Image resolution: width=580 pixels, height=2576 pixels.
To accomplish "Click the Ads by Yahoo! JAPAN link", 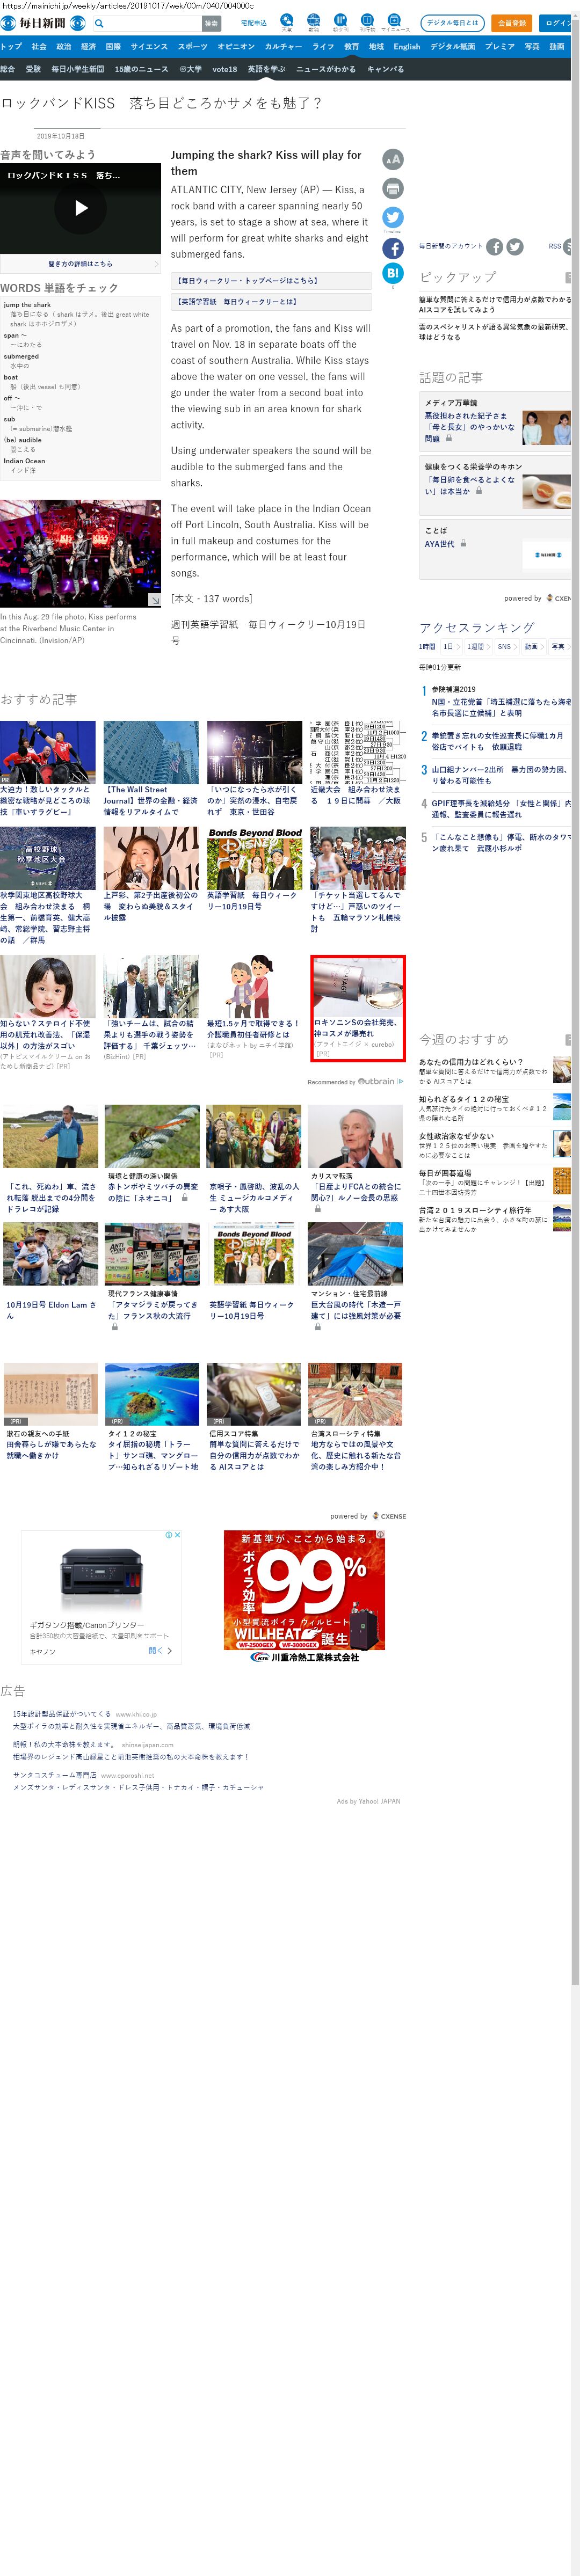I will click(368, 1801).
